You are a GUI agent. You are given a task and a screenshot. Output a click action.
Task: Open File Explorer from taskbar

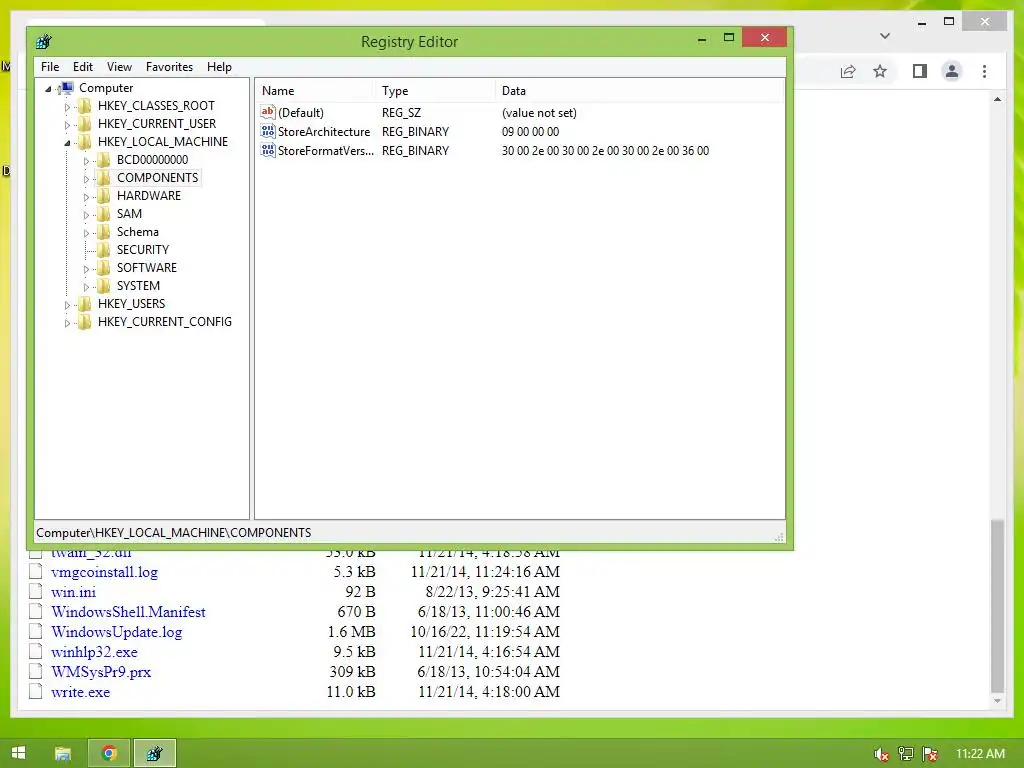pyautogui.click(x=63, y=753)
